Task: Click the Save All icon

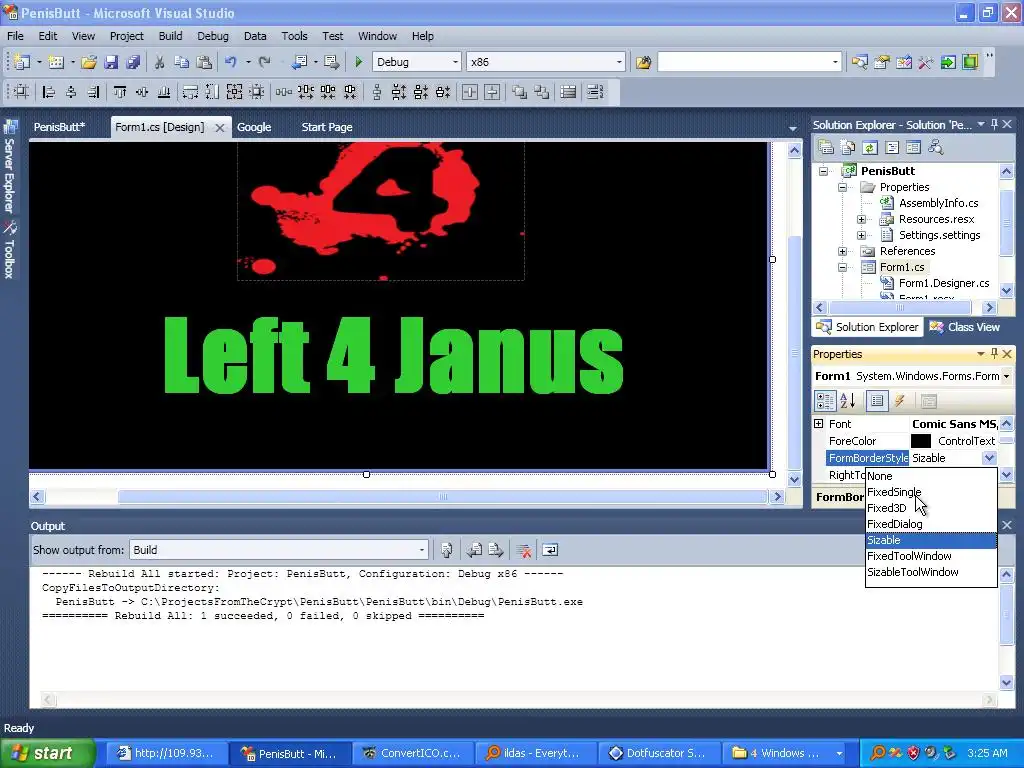Action: click(x=133, y=62)
